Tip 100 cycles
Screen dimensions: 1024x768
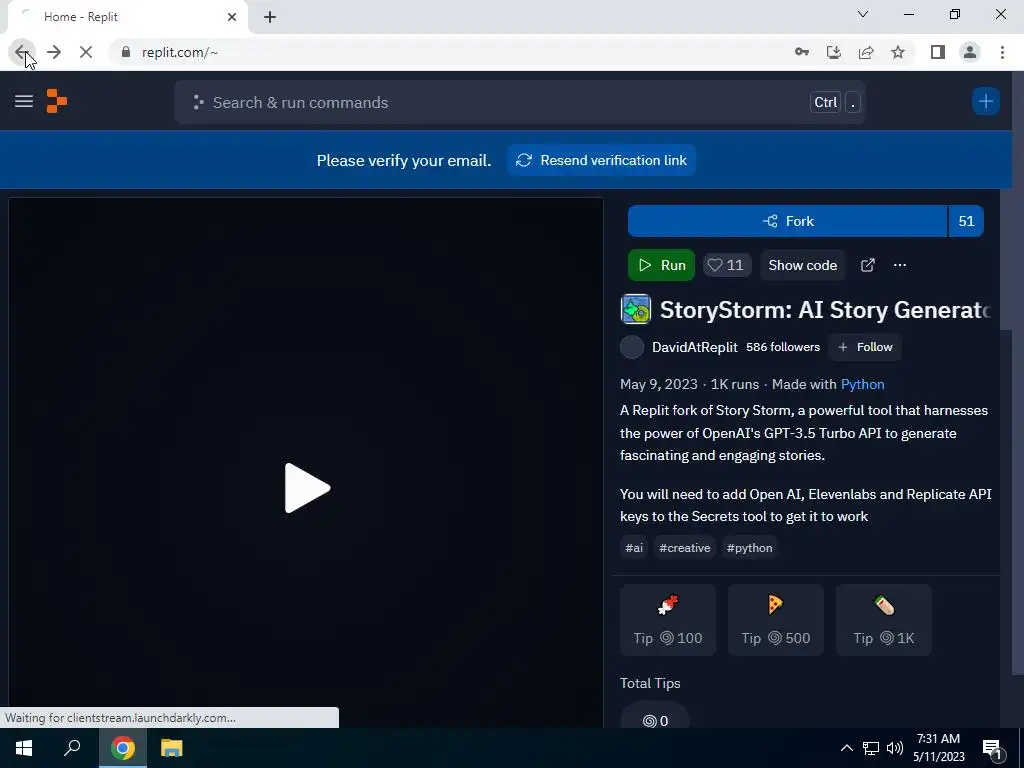click(x=667, y=620)
